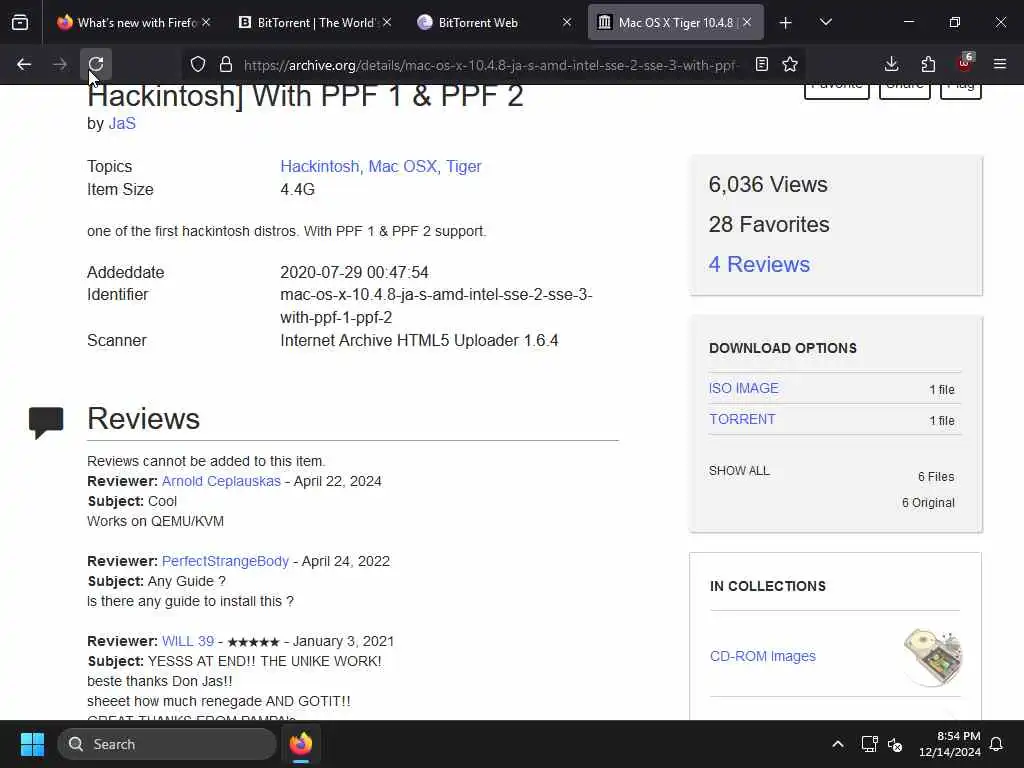Download the ISO IMAGE file
The height and width of the screenshot is (768, 1024).
(x=744, y=389)
